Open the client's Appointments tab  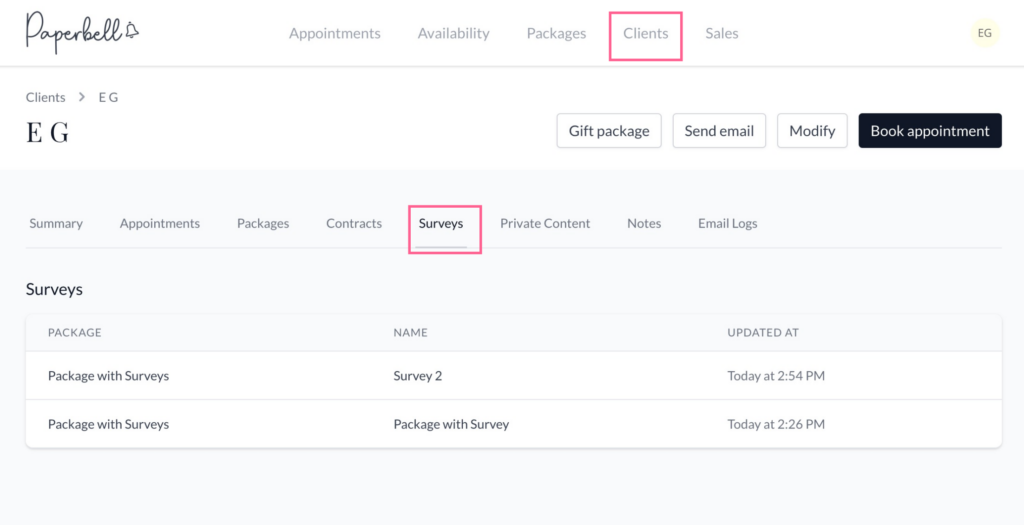[x=159, y=223]
